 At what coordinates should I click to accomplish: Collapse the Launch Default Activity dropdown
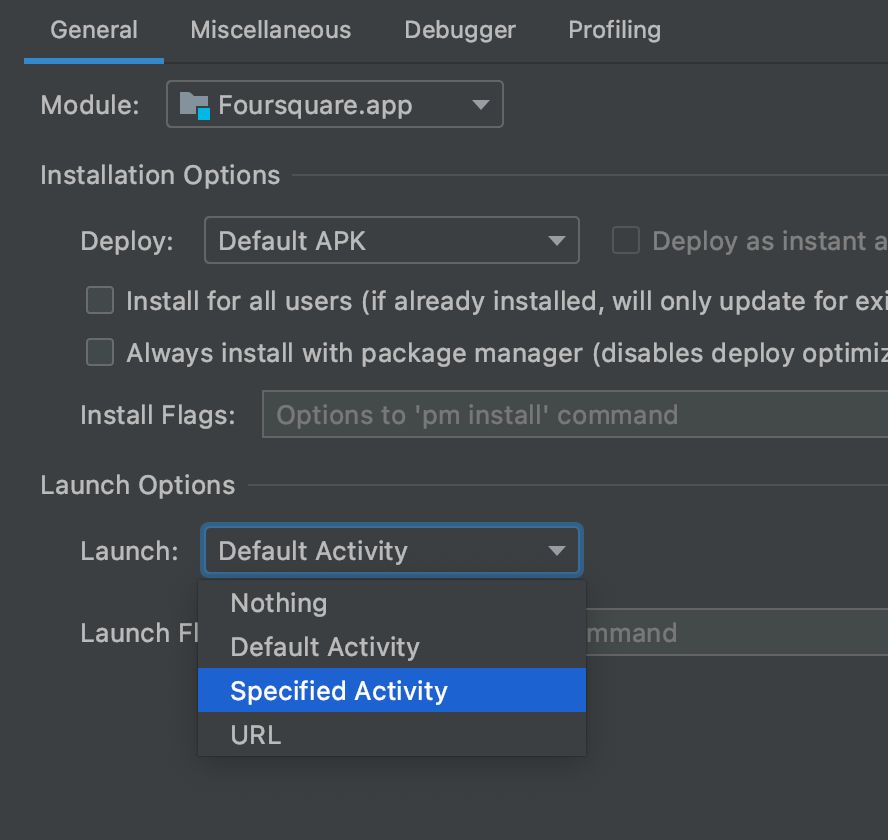tap(392, 550)
